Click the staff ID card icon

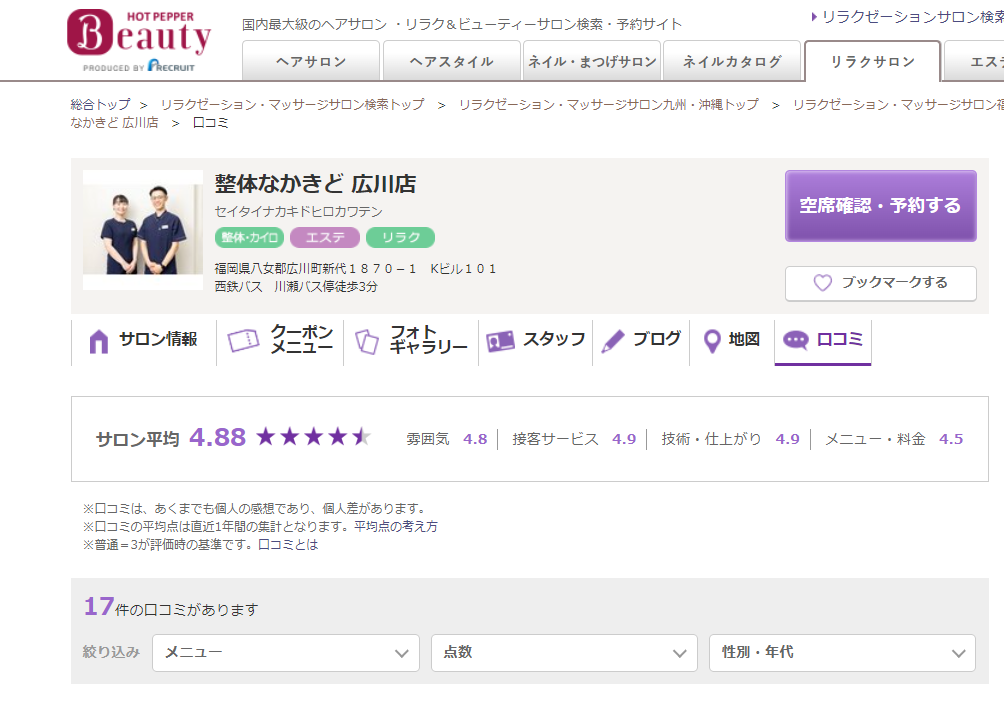click(500, 341)
